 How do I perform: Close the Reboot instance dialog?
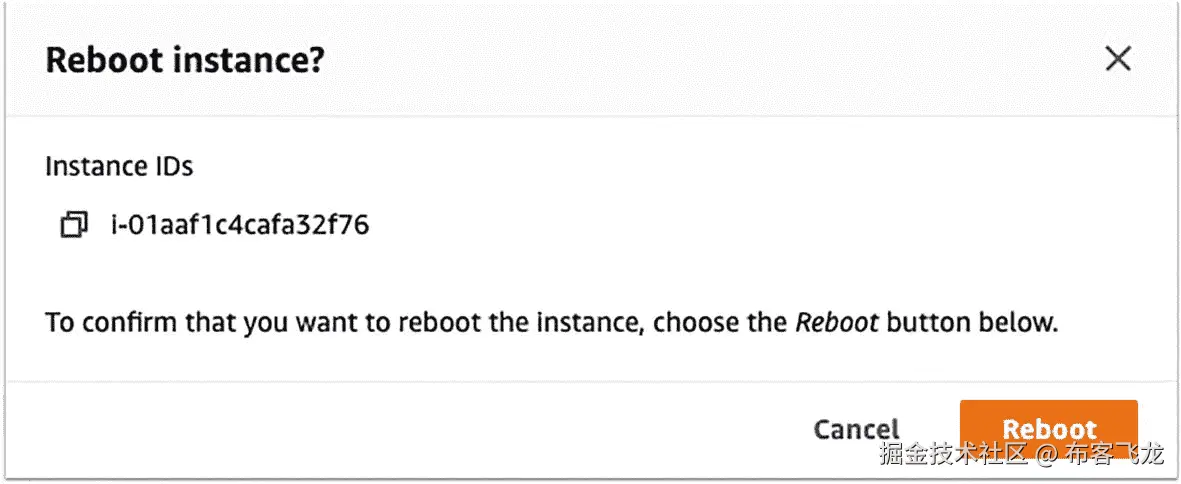click(1117, 59)
